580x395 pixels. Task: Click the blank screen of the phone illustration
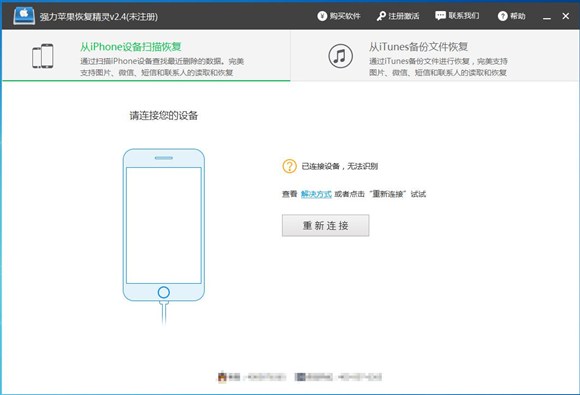[x=164, y=225]
